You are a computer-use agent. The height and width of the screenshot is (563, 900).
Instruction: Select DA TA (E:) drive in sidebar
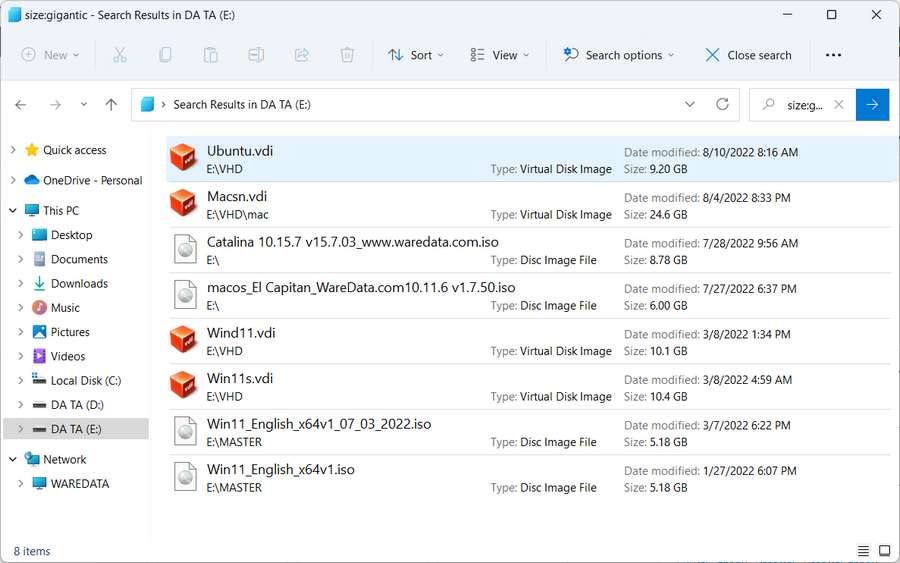coord(76,429)
